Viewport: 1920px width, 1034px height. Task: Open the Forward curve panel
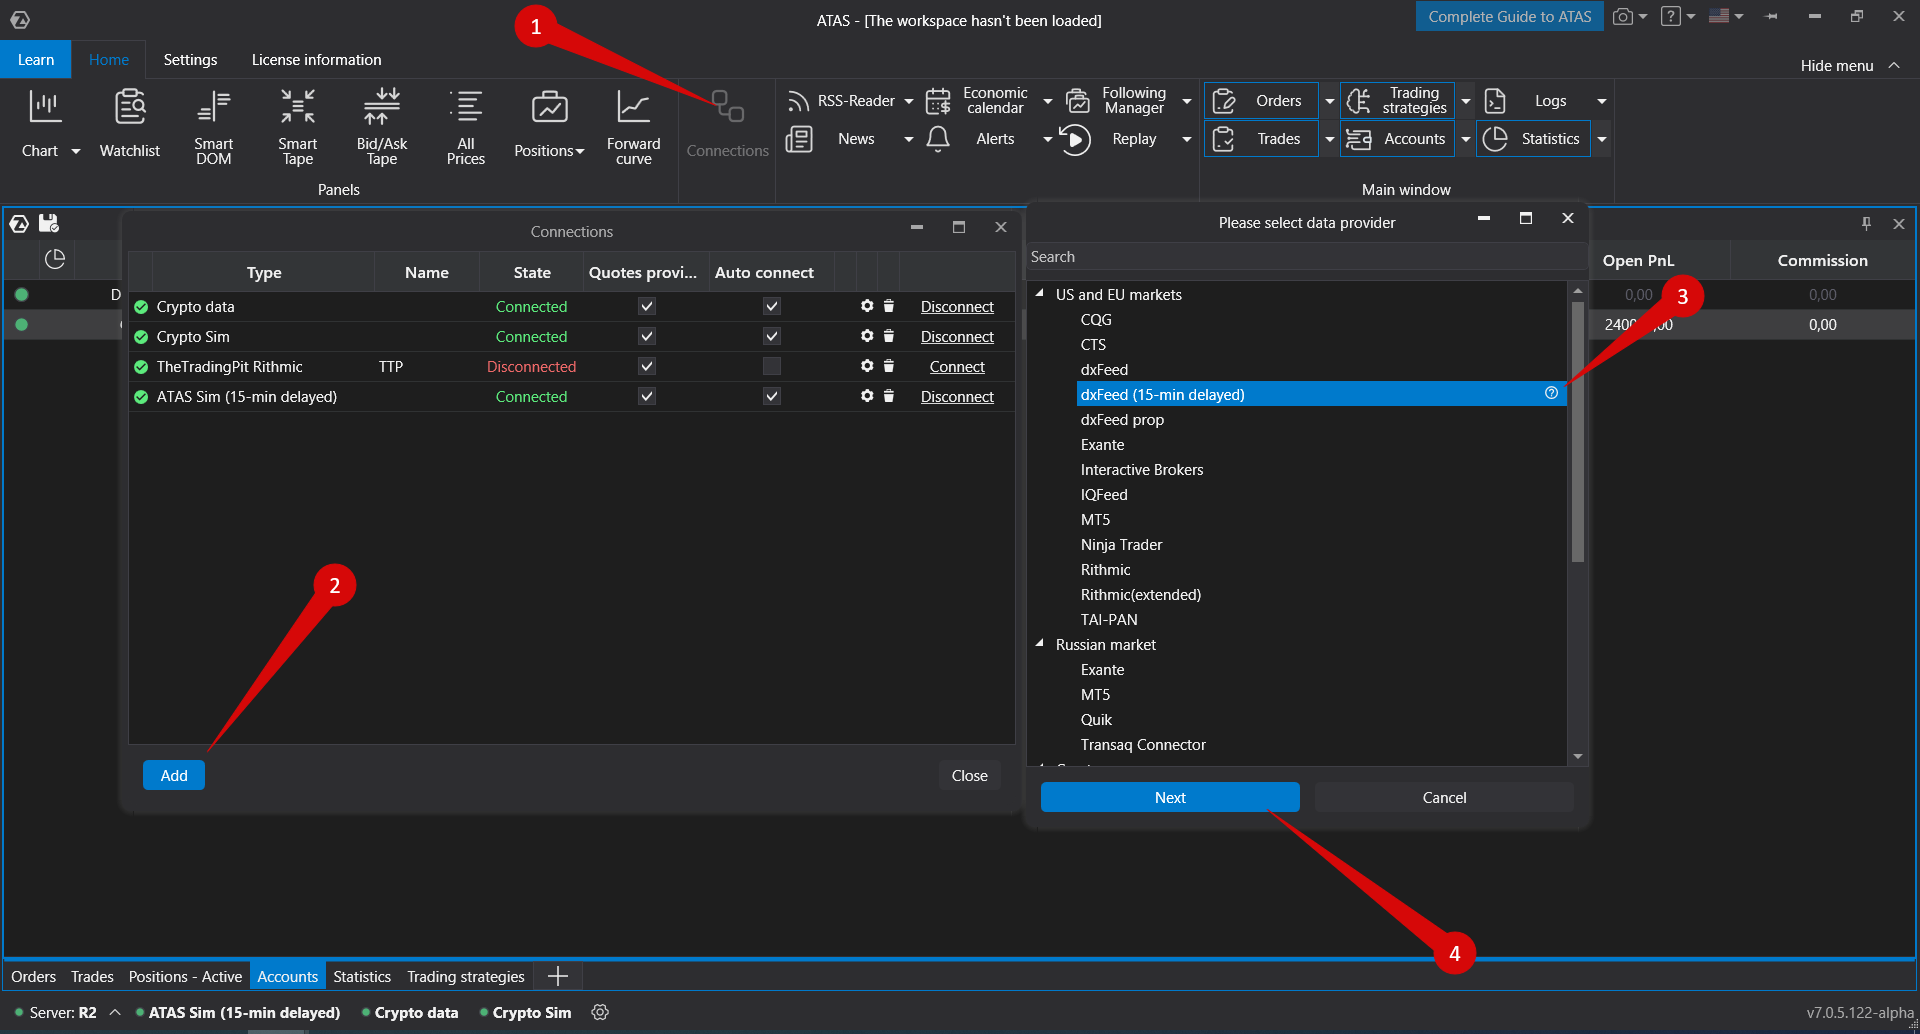(x=633, y=124)
